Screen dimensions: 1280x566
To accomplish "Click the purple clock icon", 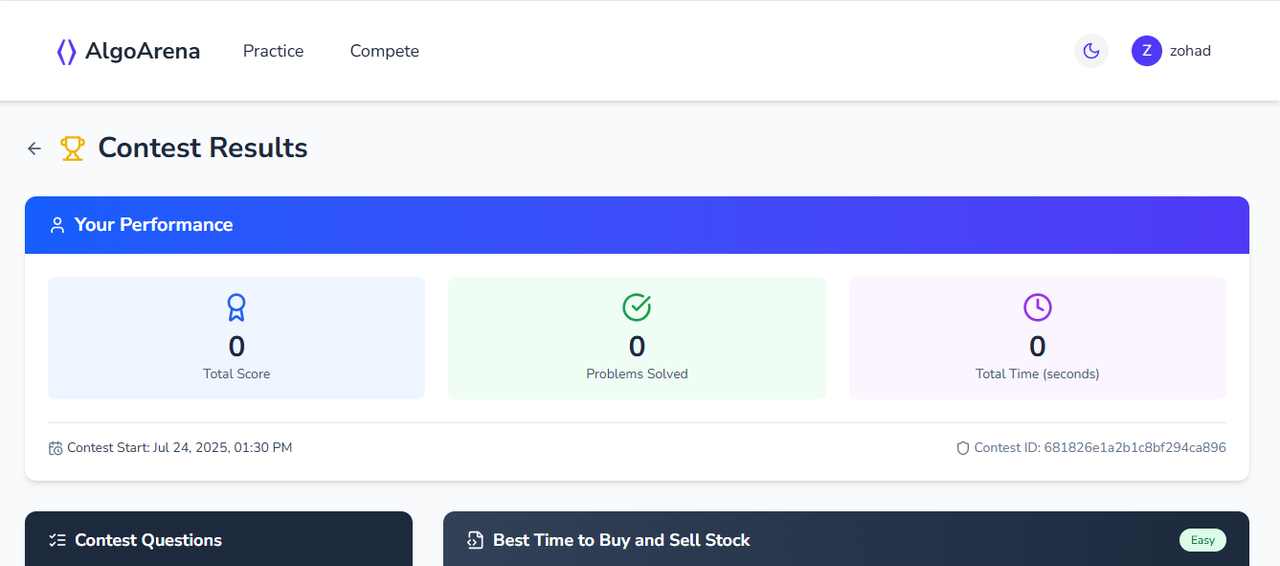I will click(1037, 307).
